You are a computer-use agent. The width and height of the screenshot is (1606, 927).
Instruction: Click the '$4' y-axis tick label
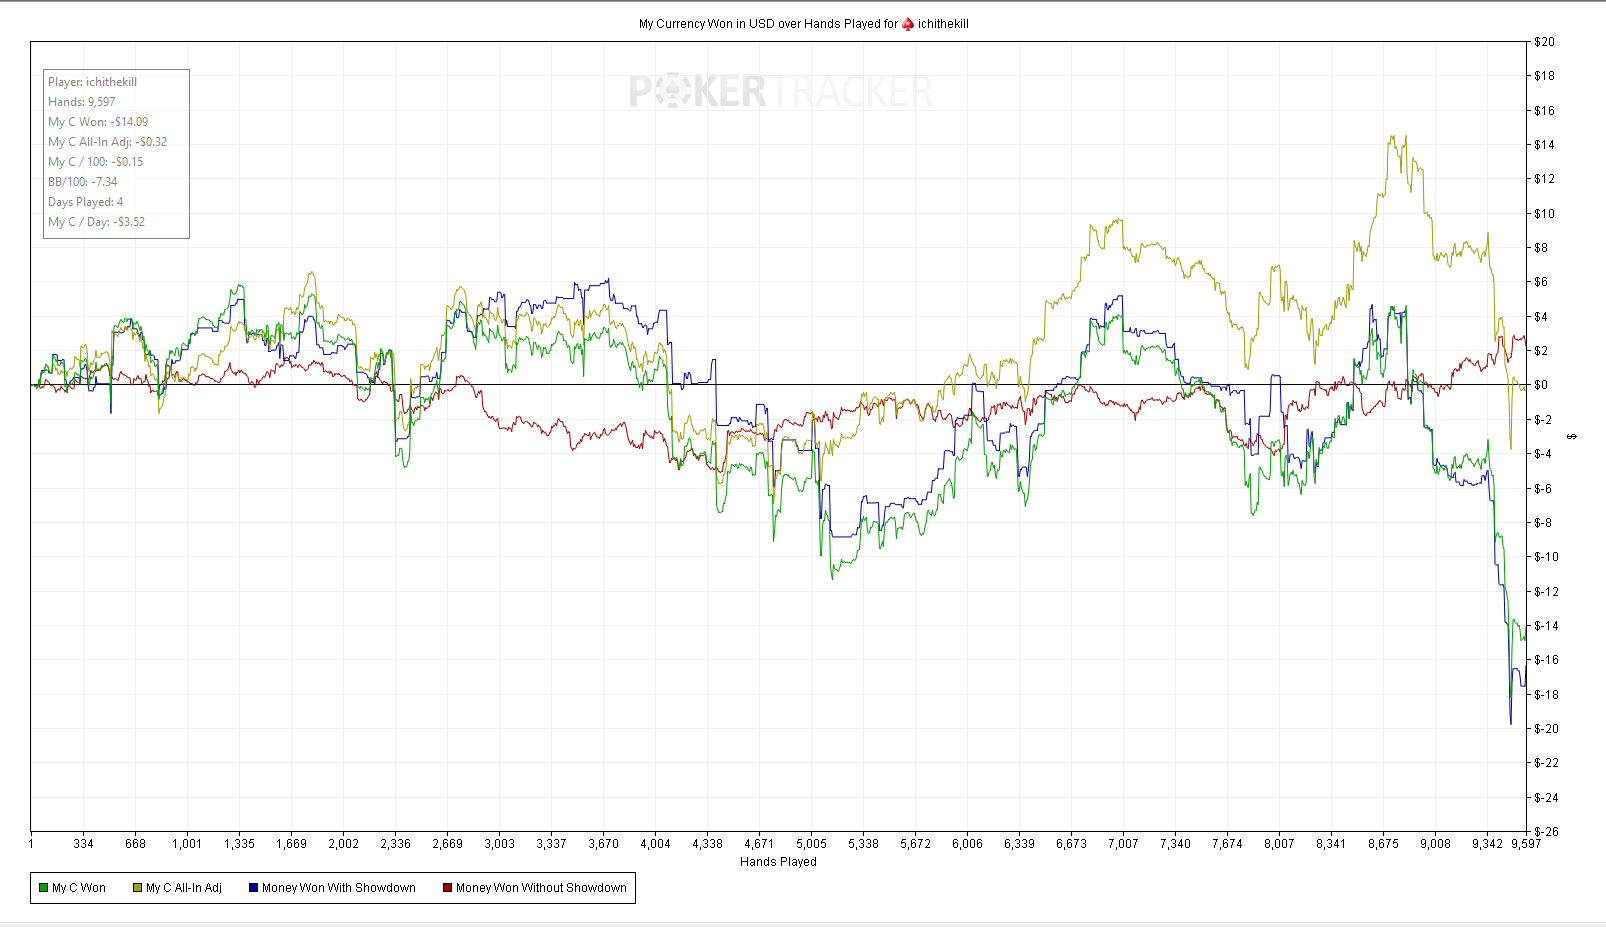point(1541,317)
